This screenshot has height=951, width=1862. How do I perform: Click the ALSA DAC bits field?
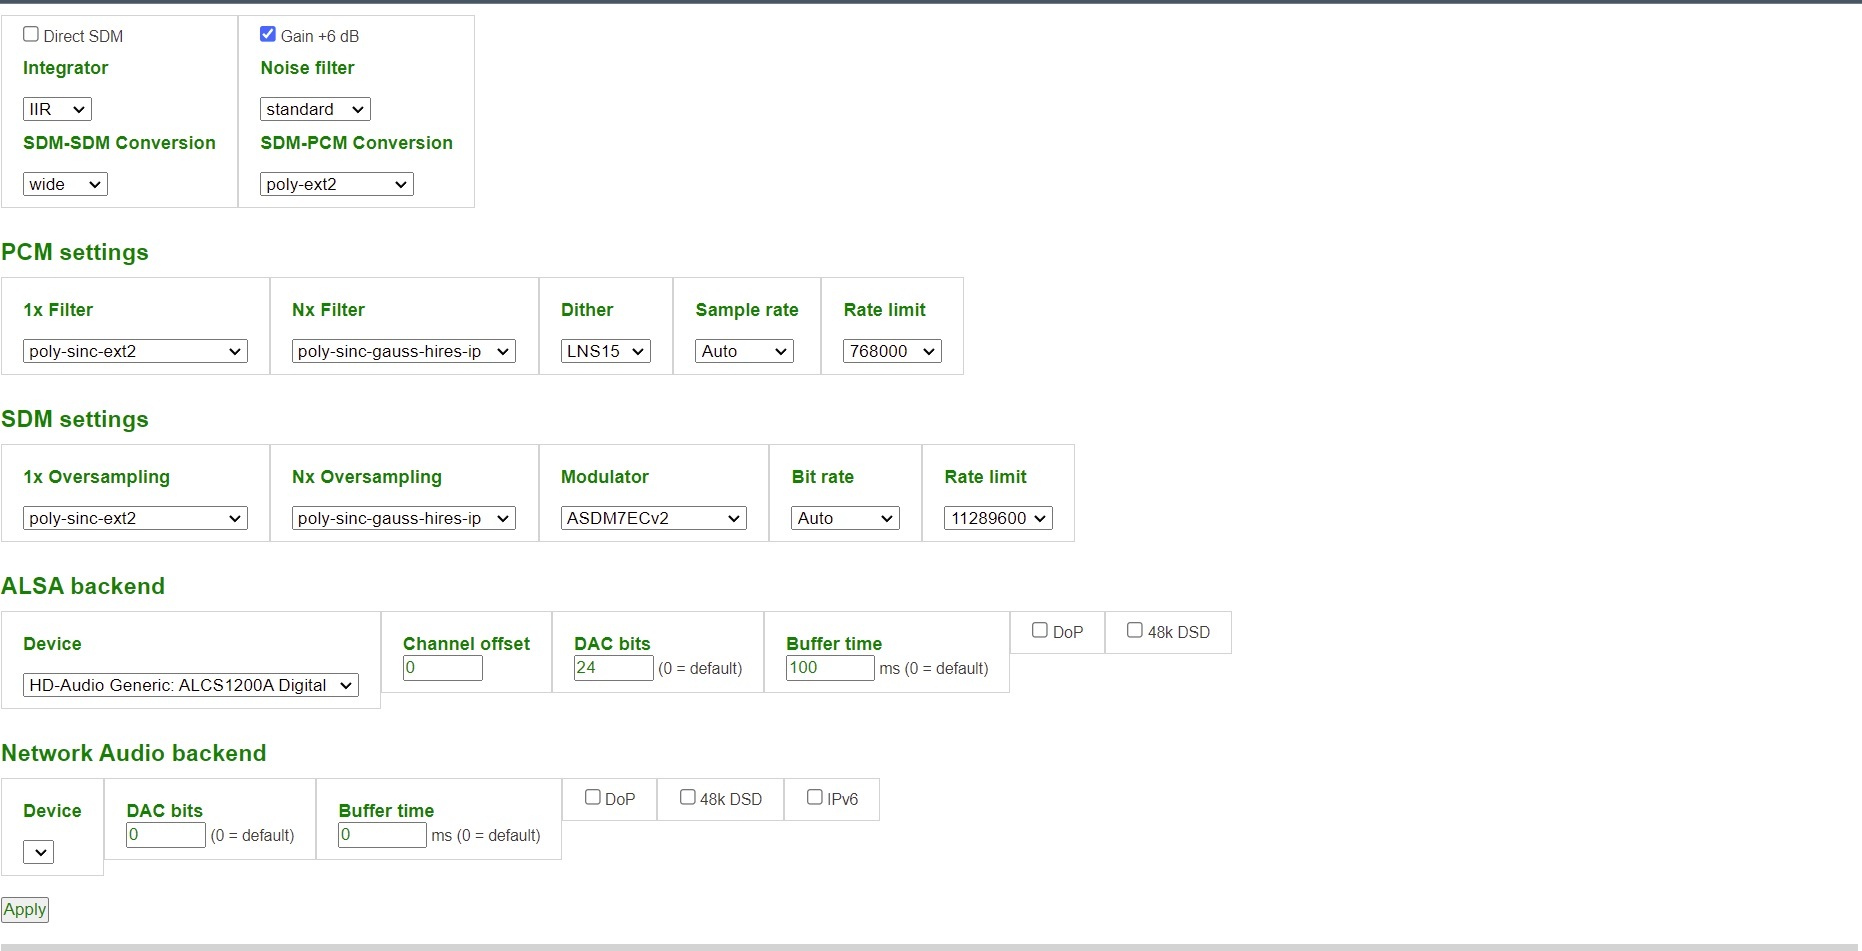click(x=613, y=668)
